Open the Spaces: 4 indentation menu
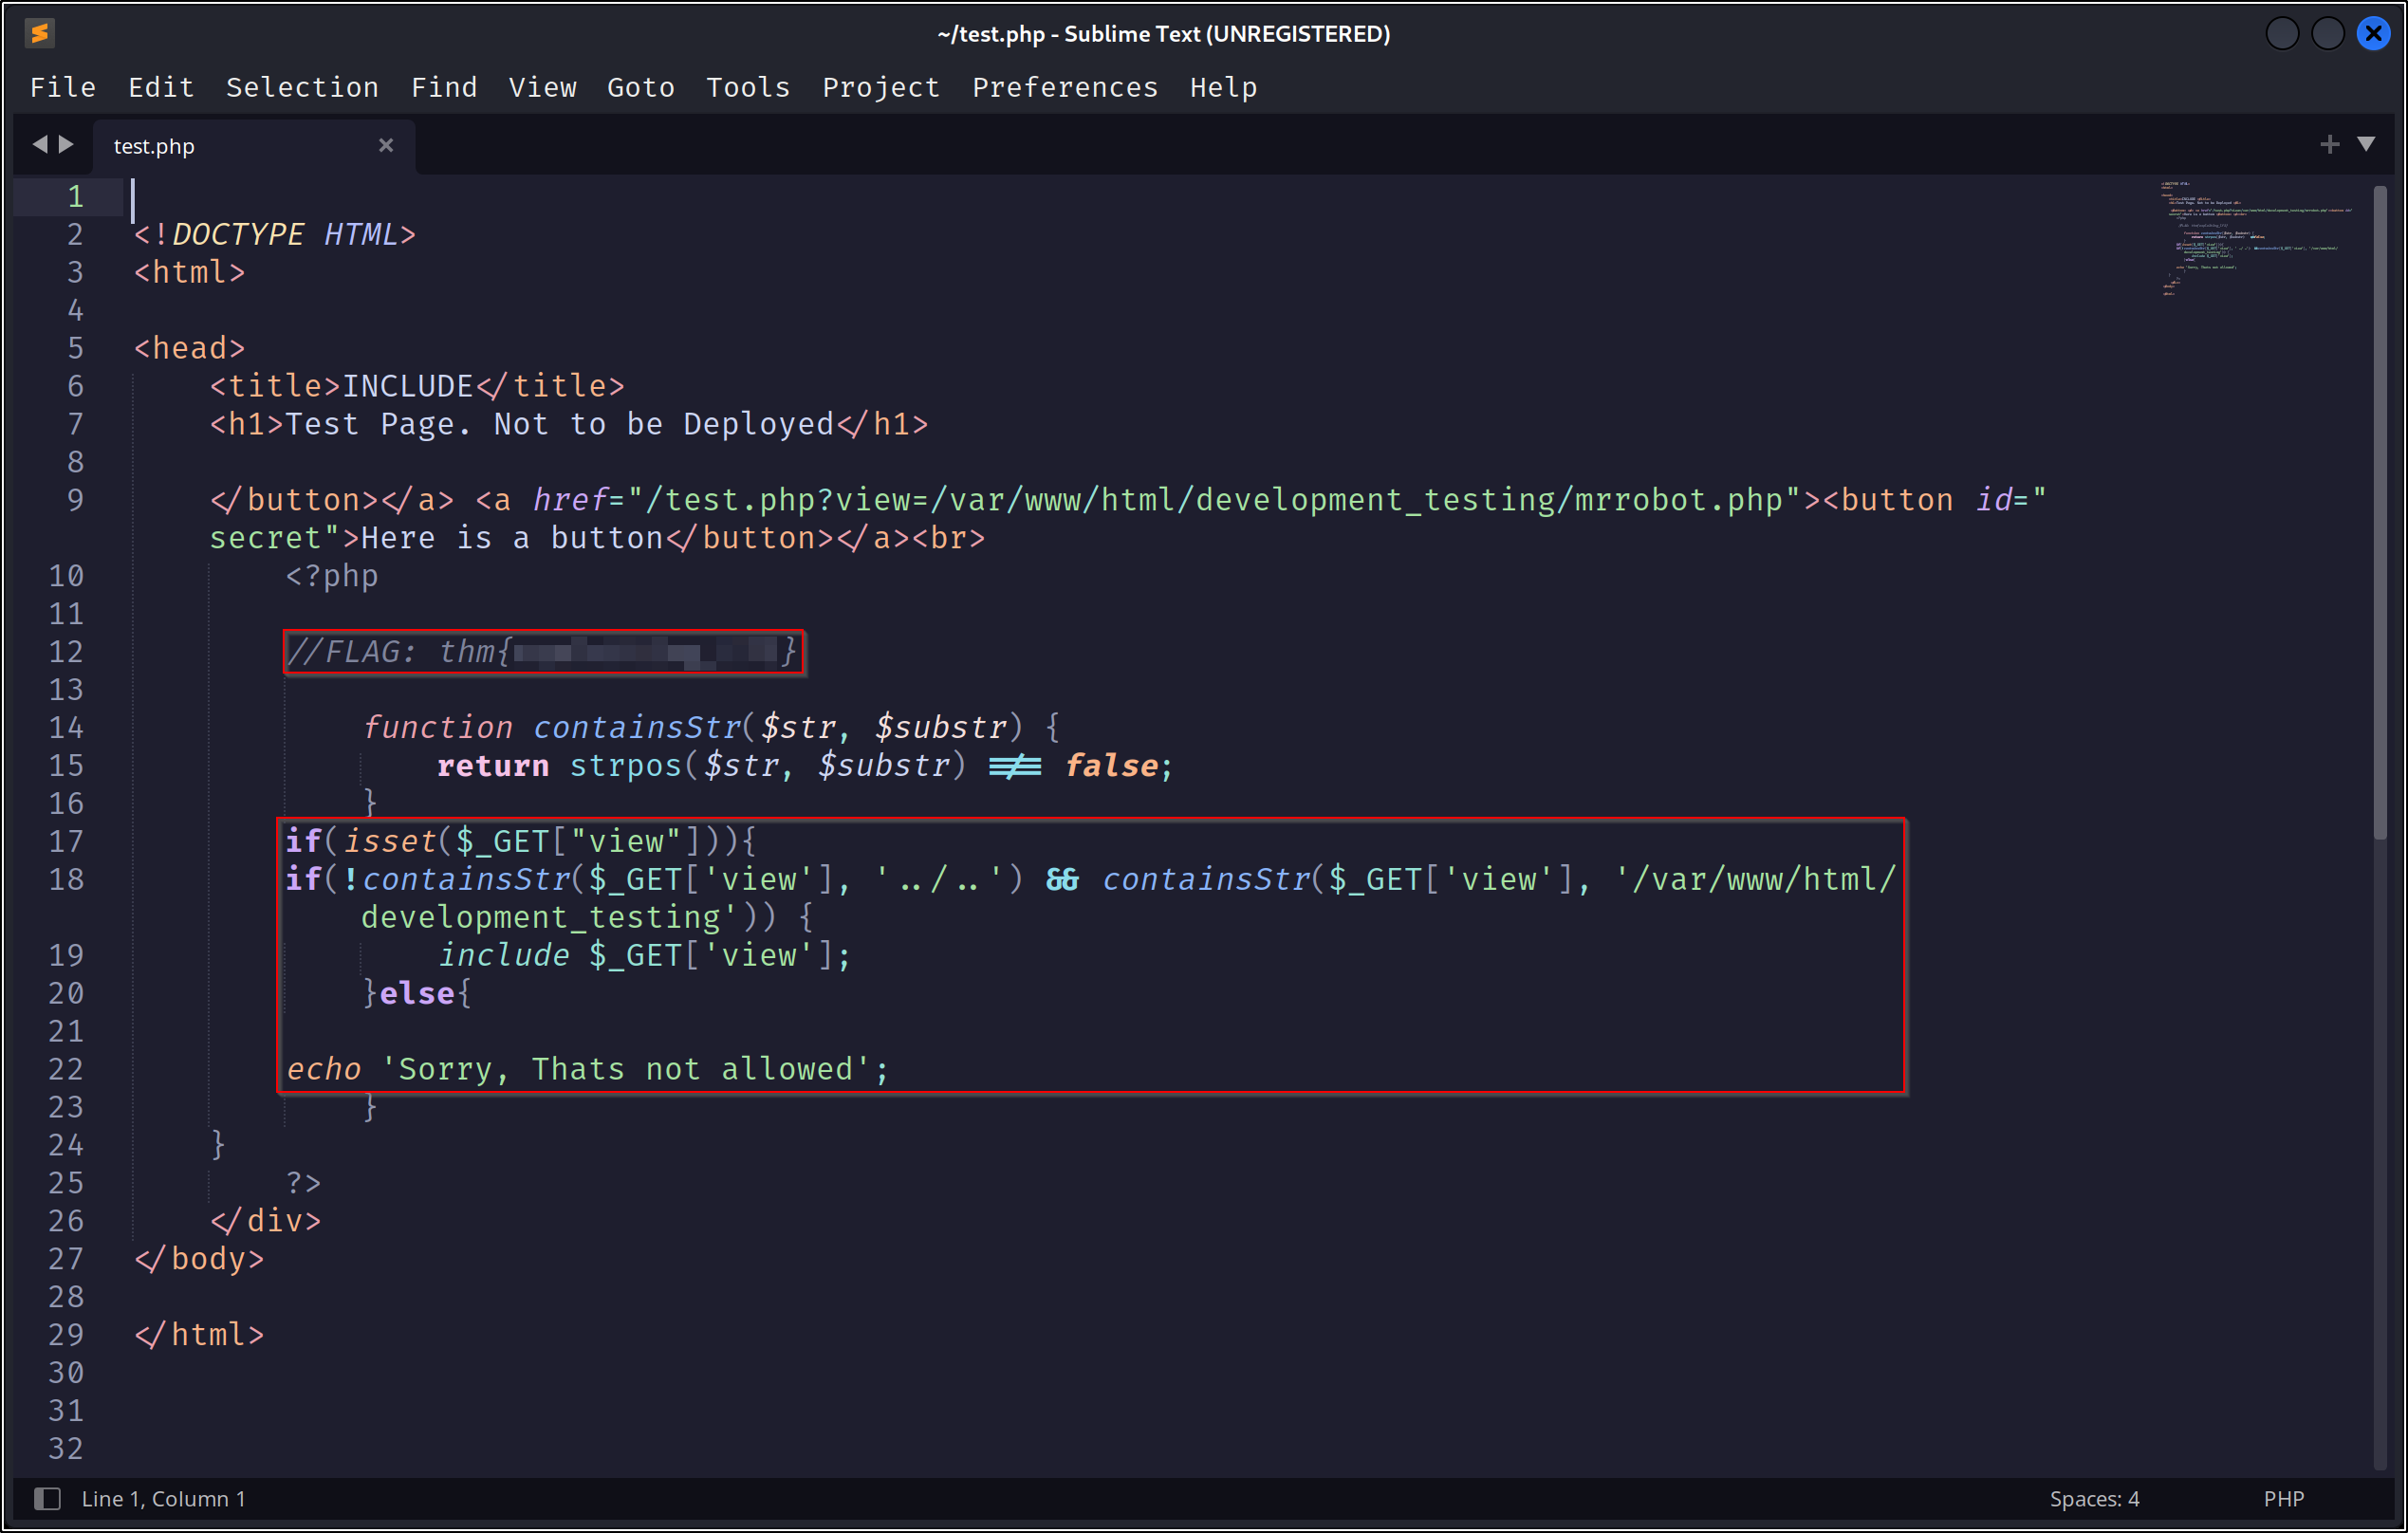The image size is (2408, 1533). click(x=2094, y=1498)
